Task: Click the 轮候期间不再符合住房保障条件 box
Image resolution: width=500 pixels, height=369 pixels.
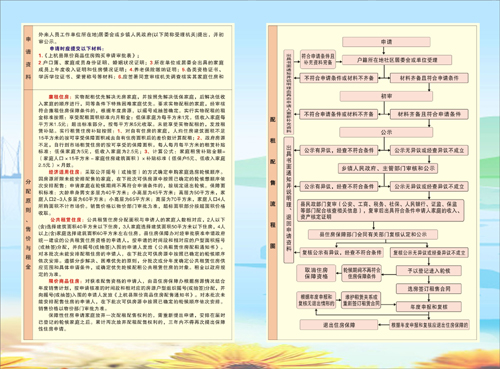Action: [362, 273]
